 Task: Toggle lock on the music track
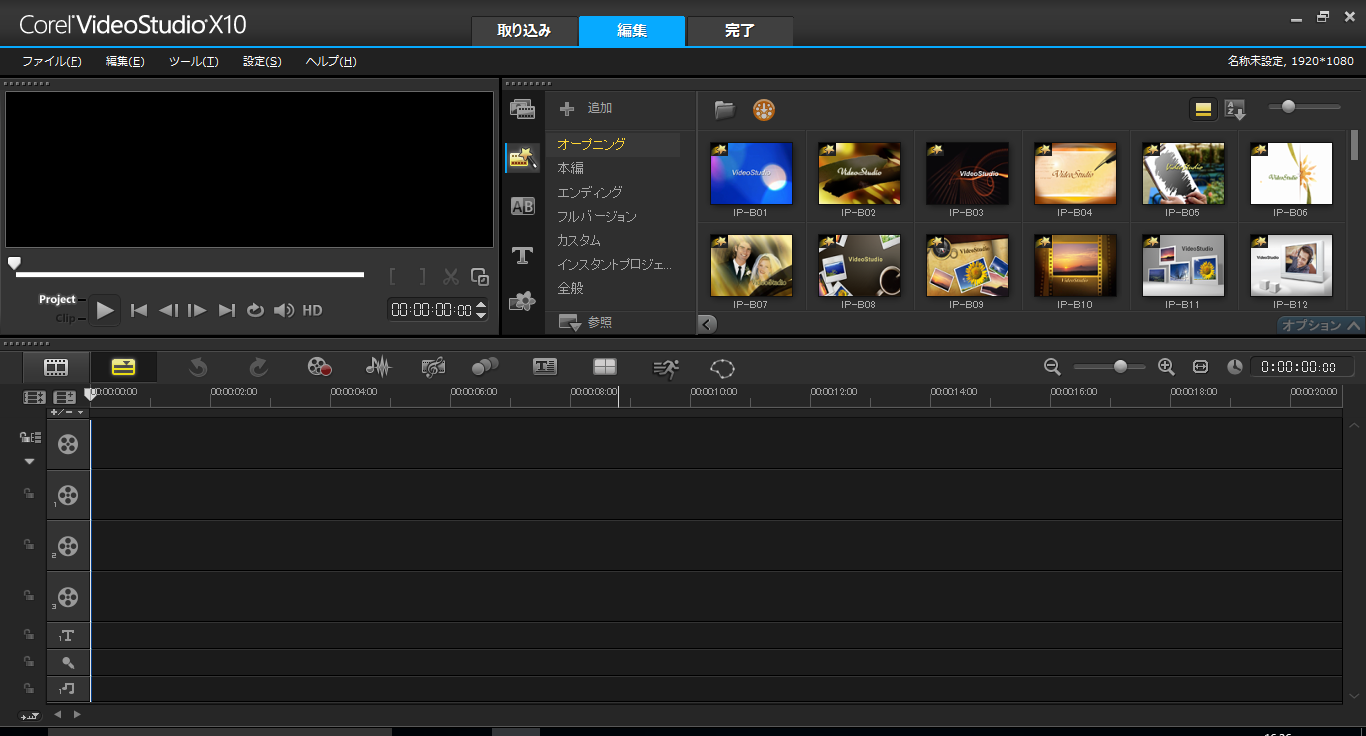coord(29,688)
